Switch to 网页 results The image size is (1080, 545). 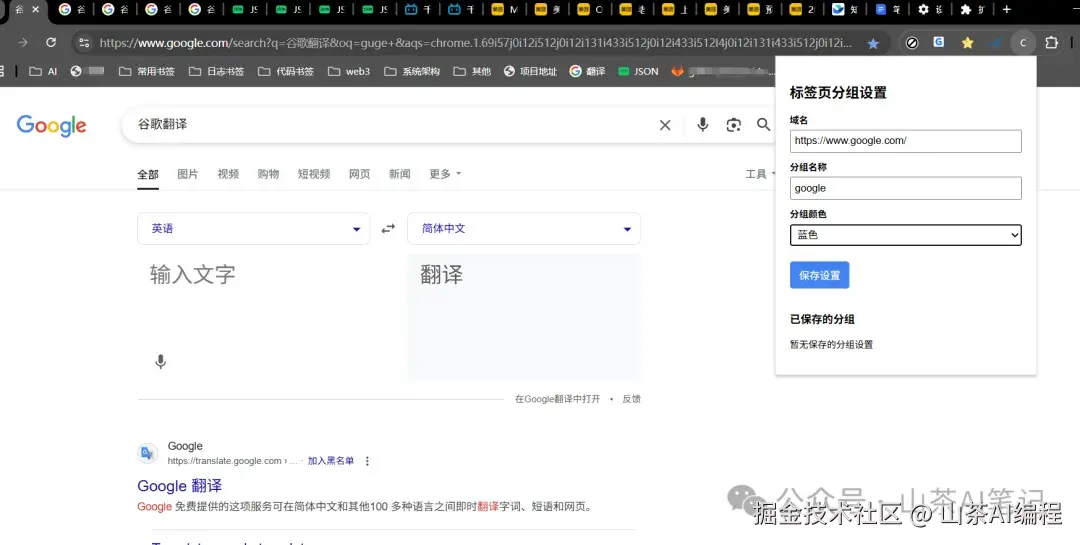click(x=359, y=174)
